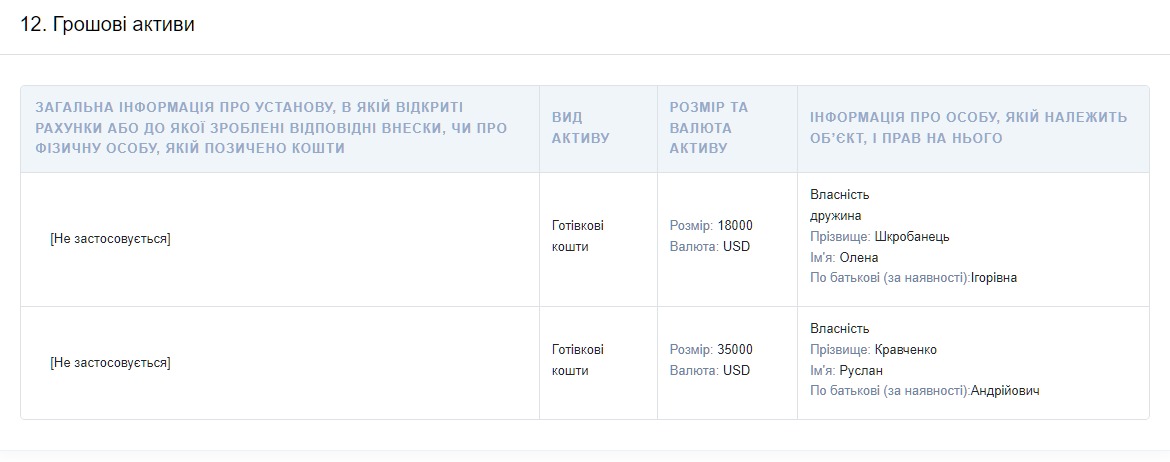The width and height of the screenshot is (1170, 462).
Task: Click the "Розмір та валюта активу" header
Action: [x=709, y=127]
